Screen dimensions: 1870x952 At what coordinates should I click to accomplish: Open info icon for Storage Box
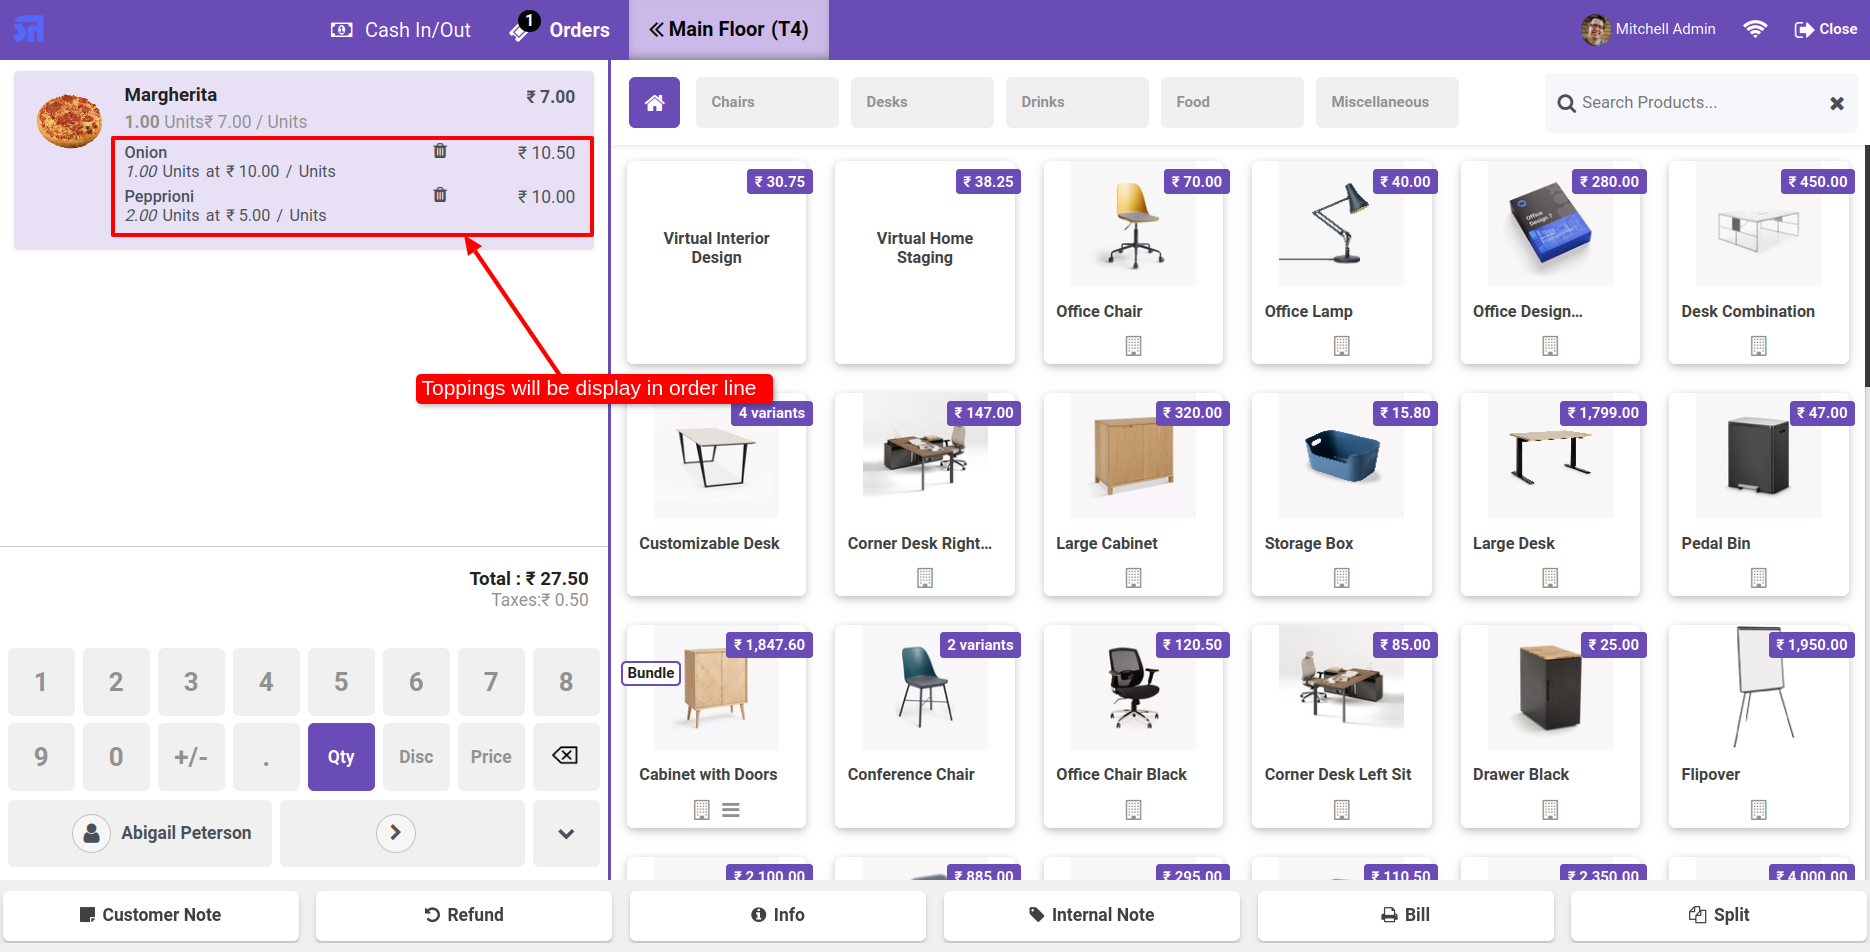(x=1342, y=578)
